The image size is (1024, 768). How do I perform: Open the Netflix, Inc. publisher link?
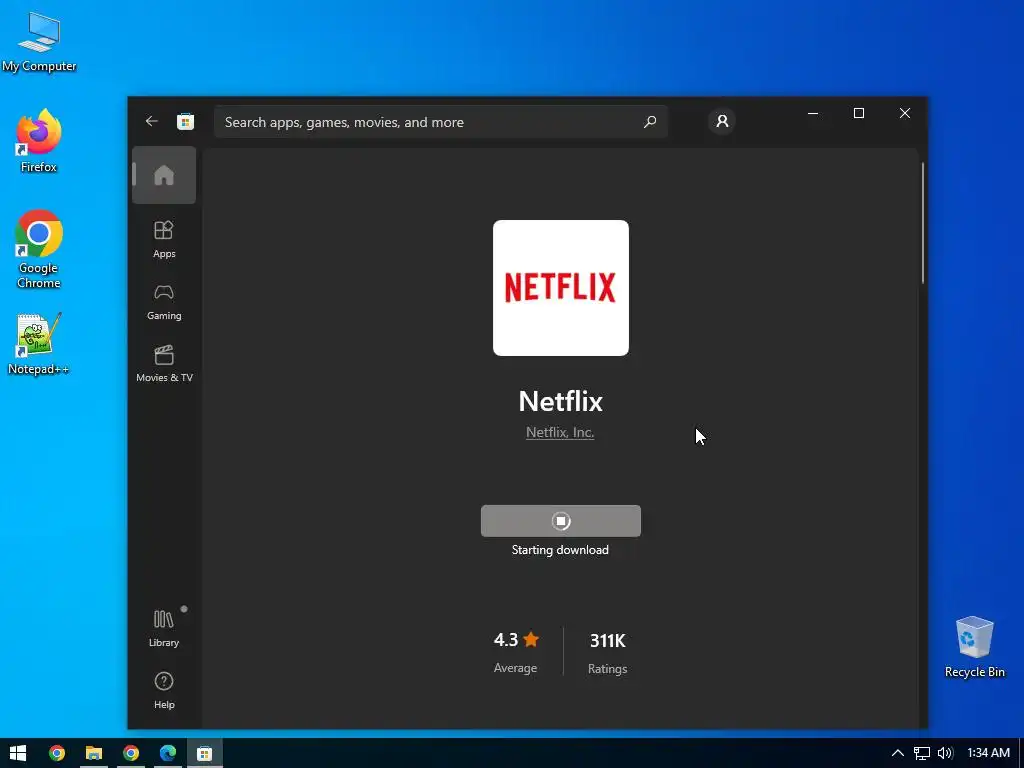pos(560,432)
